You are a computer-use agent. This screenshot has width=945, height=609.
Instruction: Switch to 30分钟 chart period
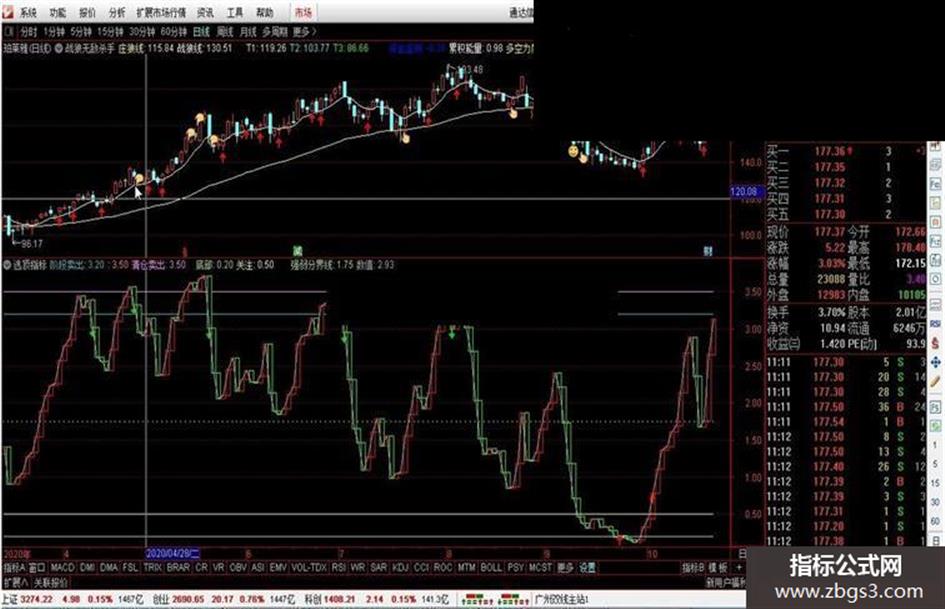[142, 31]
